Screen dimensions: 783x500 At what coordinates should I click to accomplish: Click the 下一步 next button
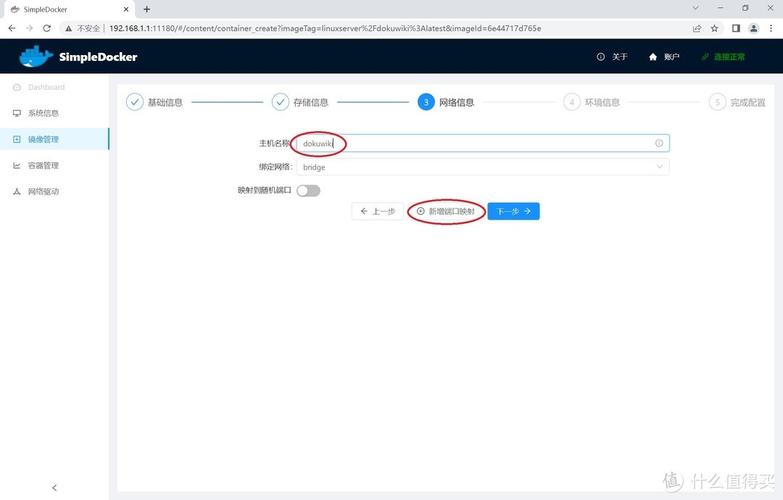[x=513, y=211]
